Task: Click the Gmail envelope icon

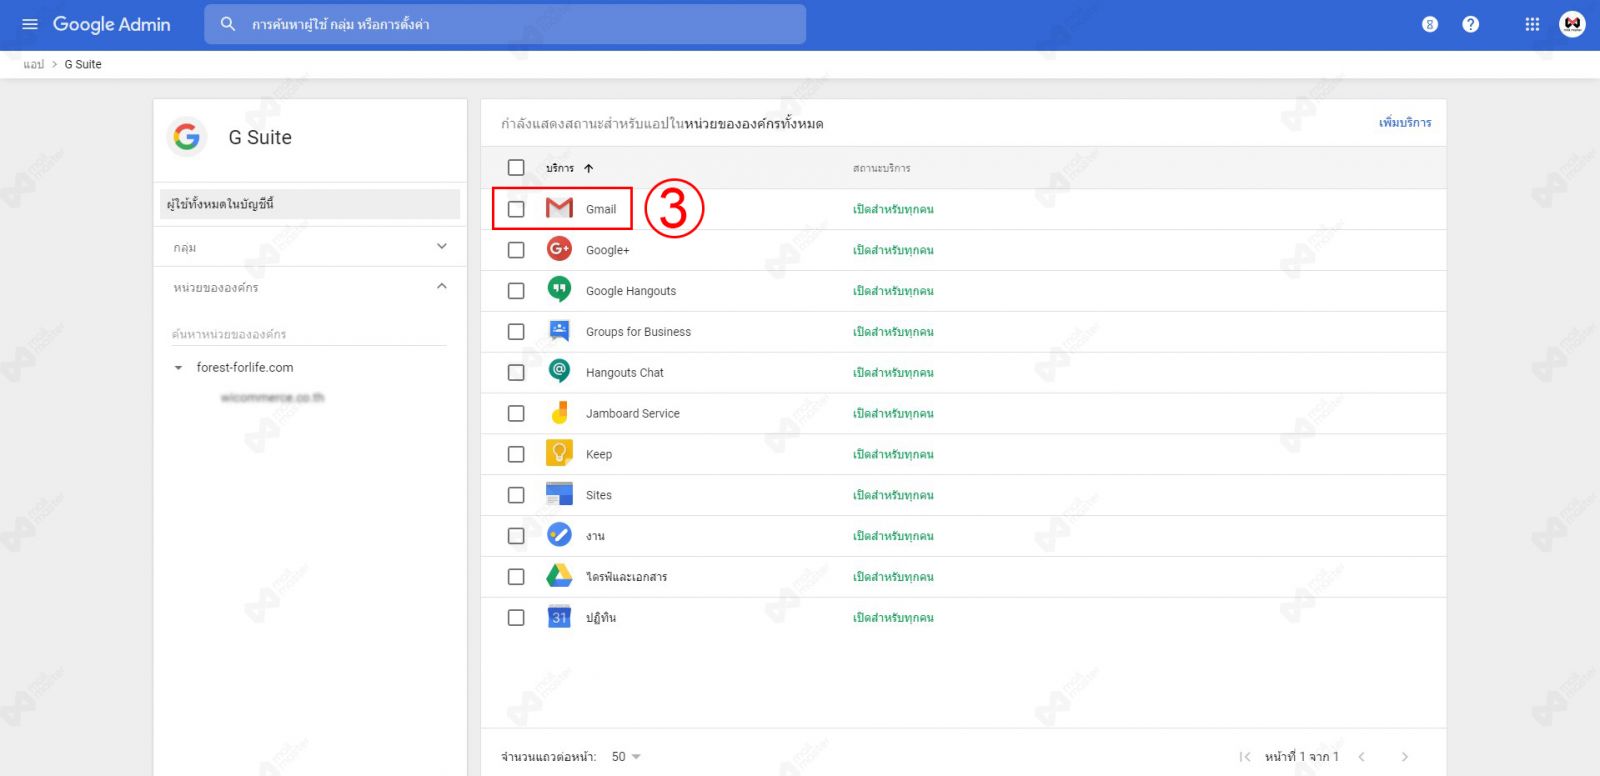Action: (559, 208)
